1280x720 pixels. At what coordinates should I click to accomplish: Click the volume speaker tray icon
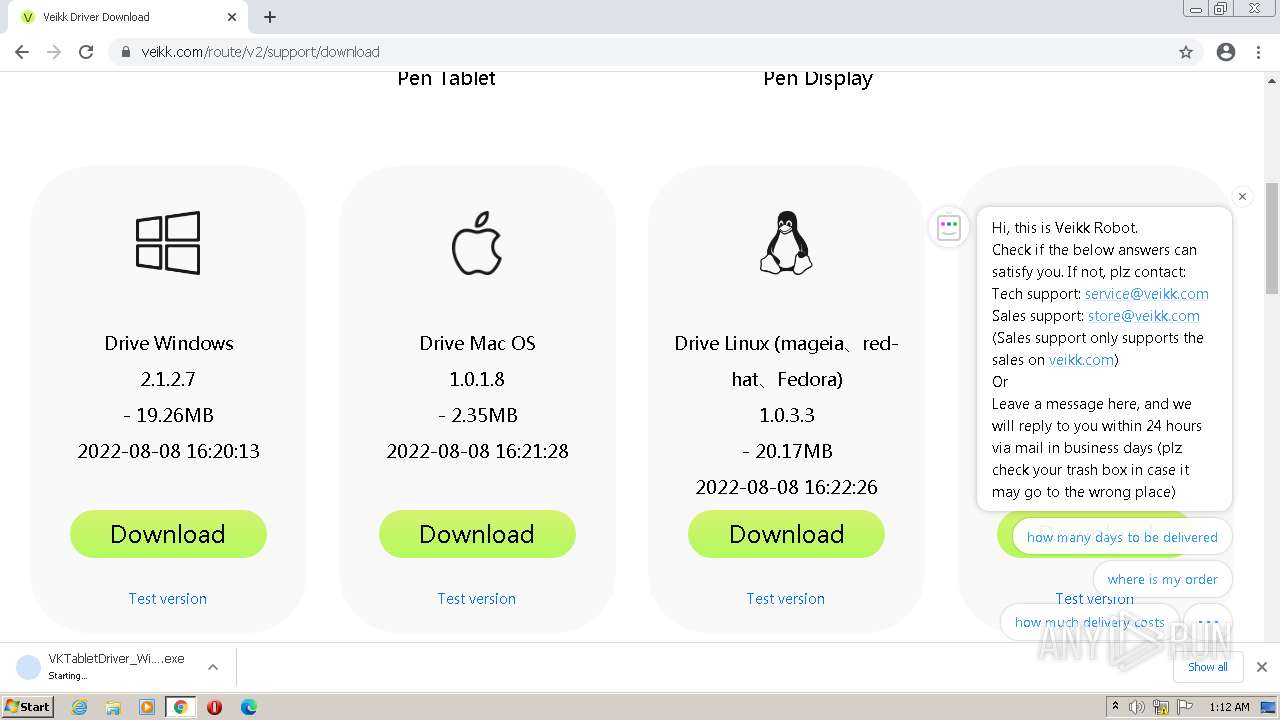coord(1137,707)
